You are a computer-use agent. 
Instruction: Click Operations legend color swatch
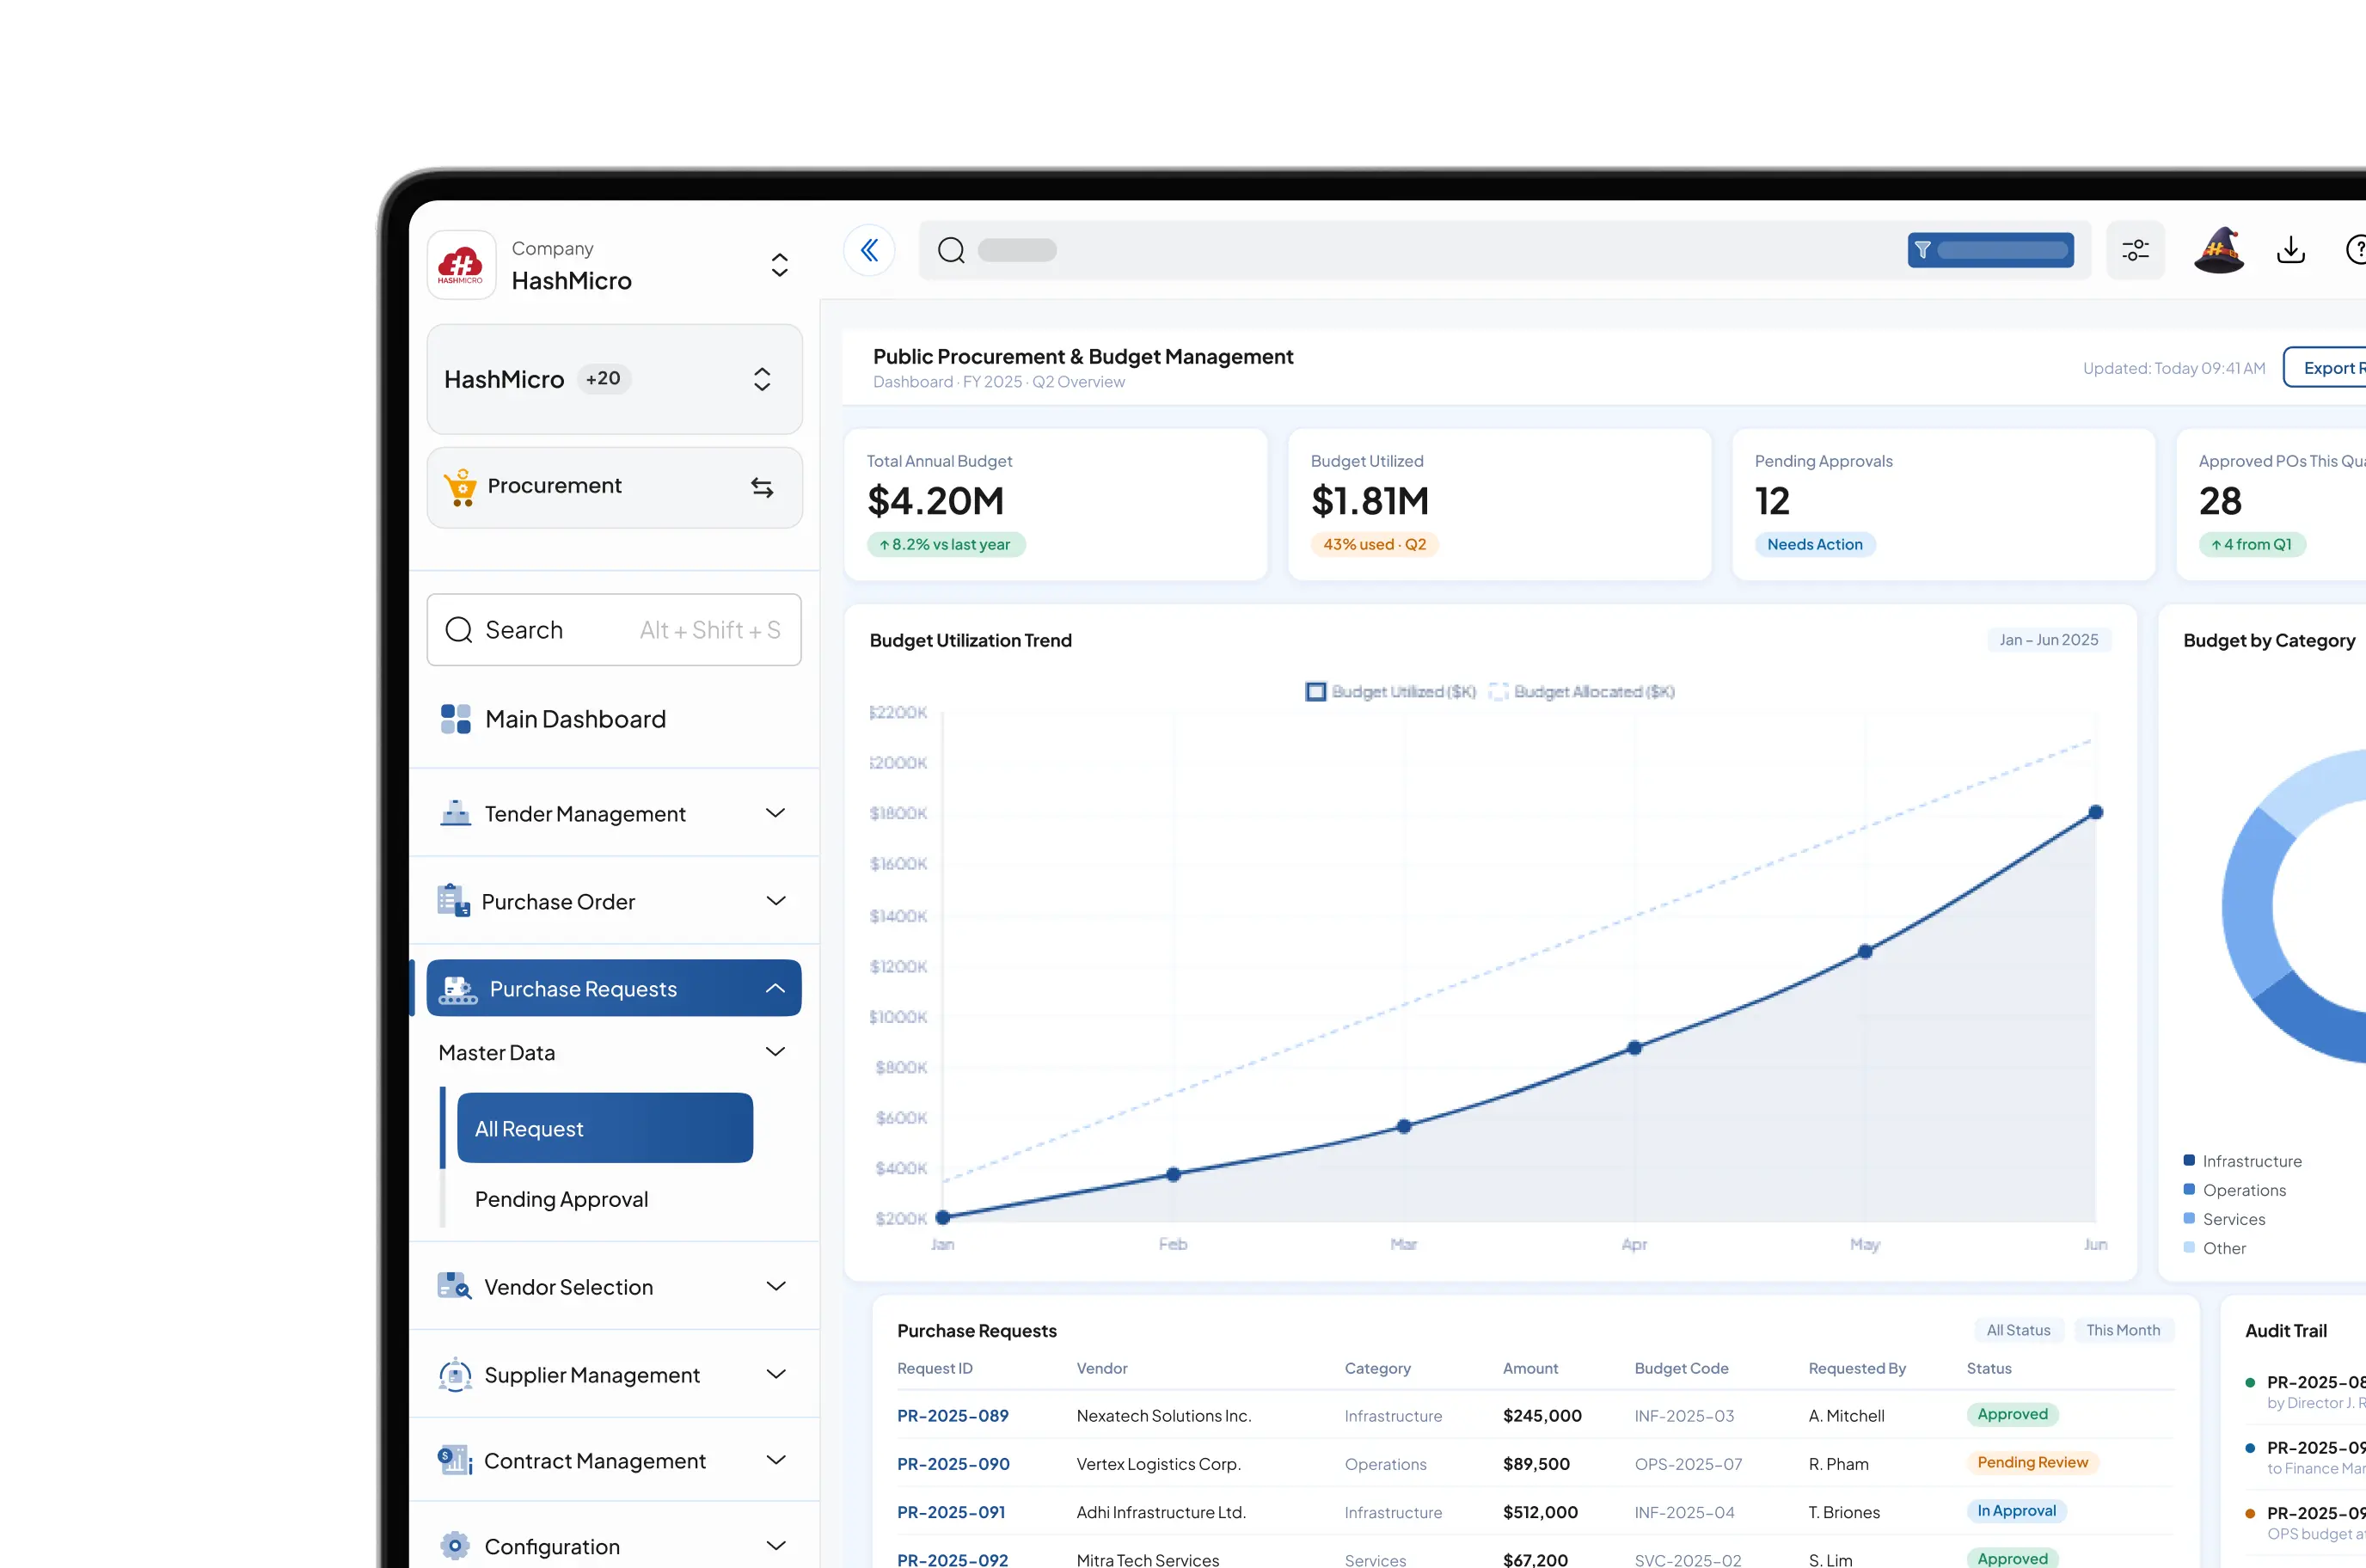click(x=2189, y=1189)
